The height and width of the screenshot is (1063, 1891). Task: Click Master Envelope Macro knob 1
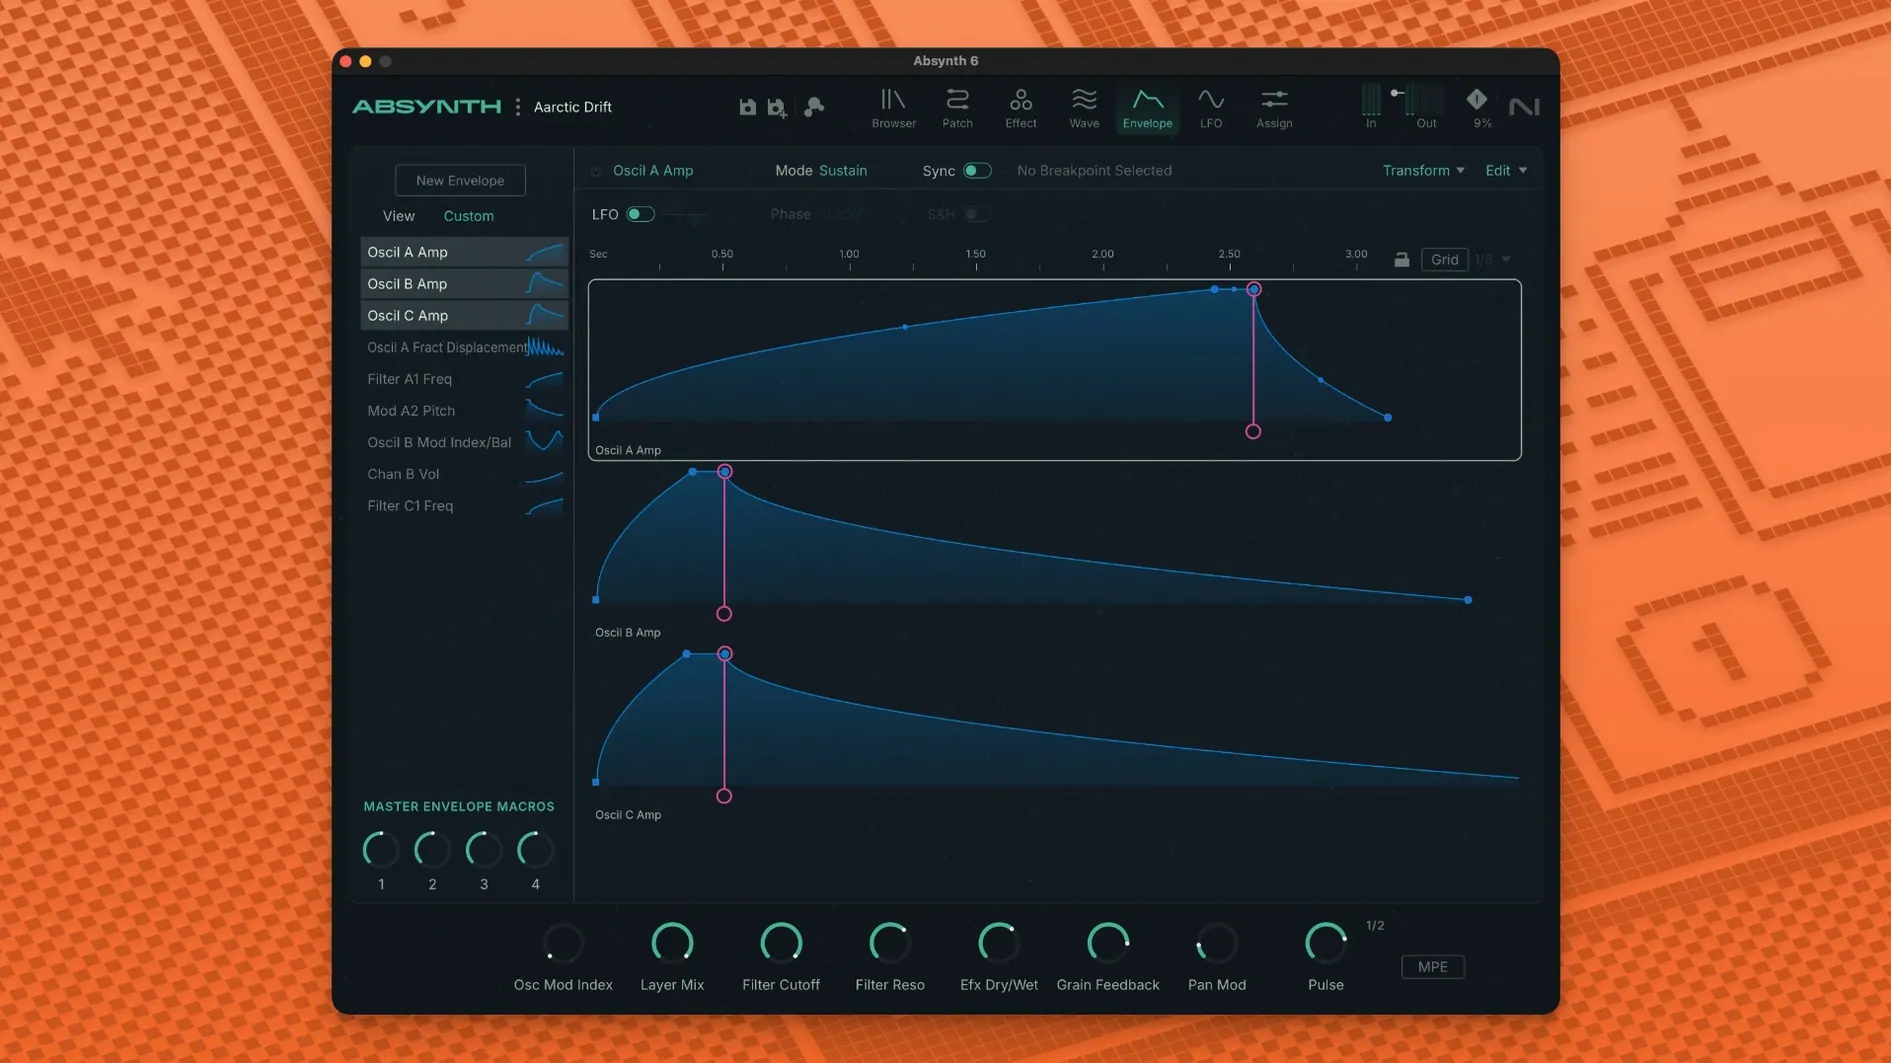click(x=381, y=850)
